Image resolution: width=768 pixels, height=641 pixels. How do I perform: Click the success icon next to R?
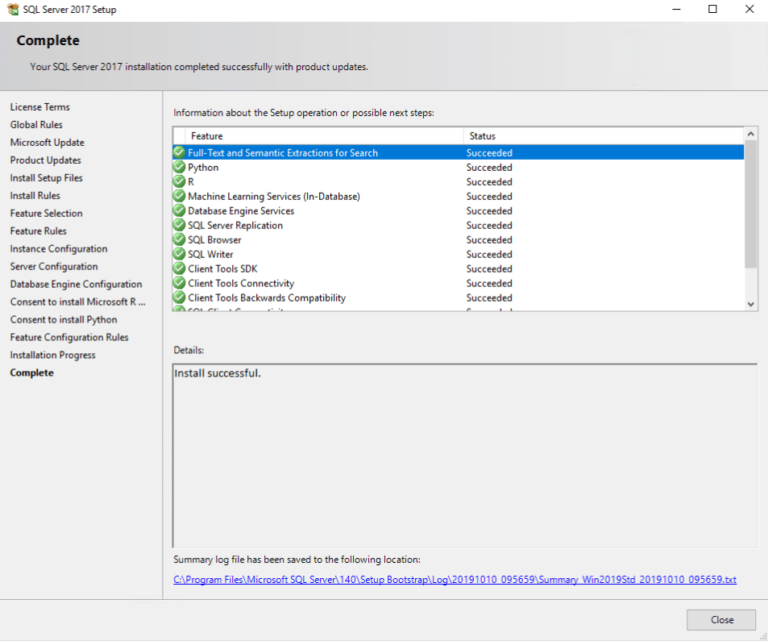[x=179, y=182]
